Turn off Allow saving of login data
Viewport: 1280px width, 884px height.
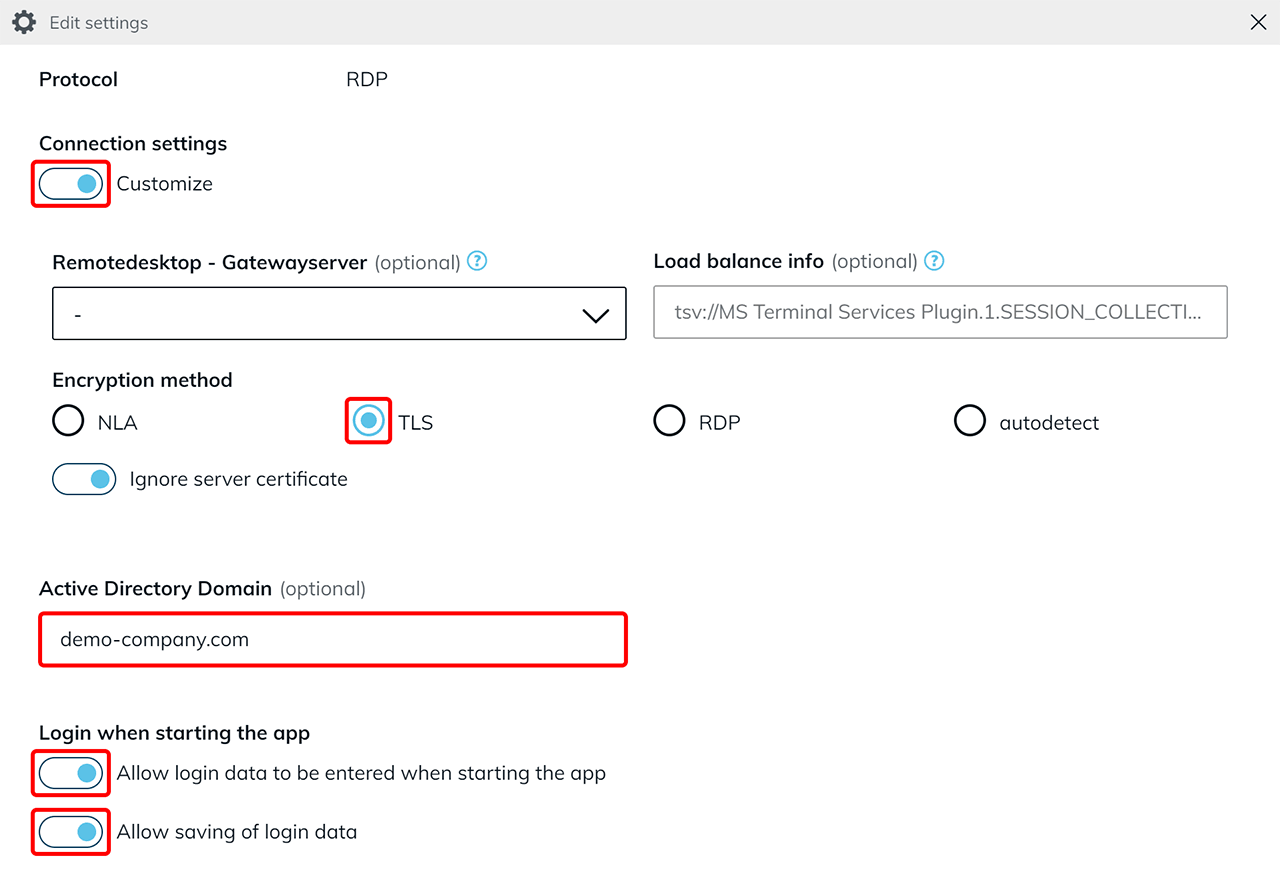[71, 831]
